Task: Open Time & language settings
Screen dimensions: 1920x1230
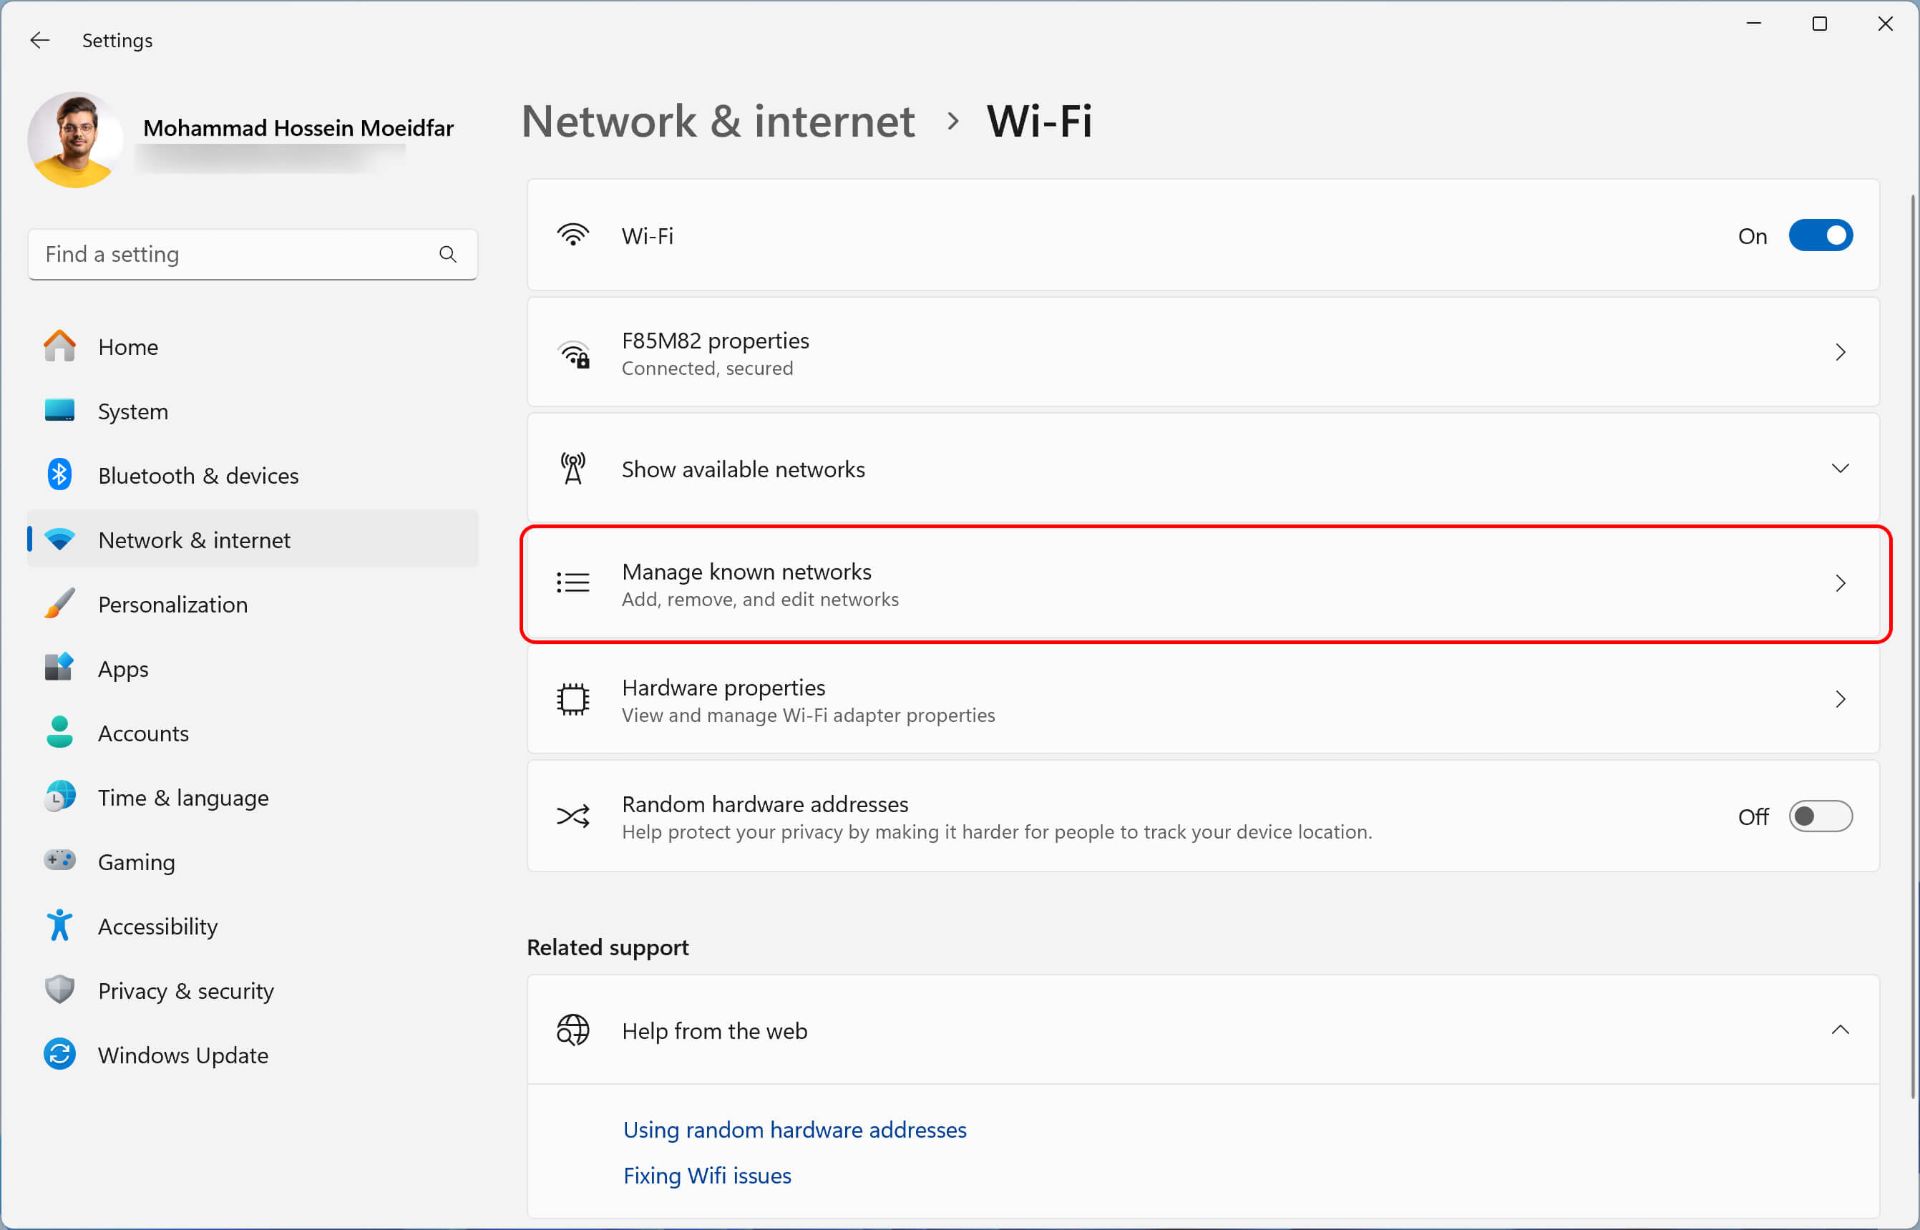Action: point(252,797)
